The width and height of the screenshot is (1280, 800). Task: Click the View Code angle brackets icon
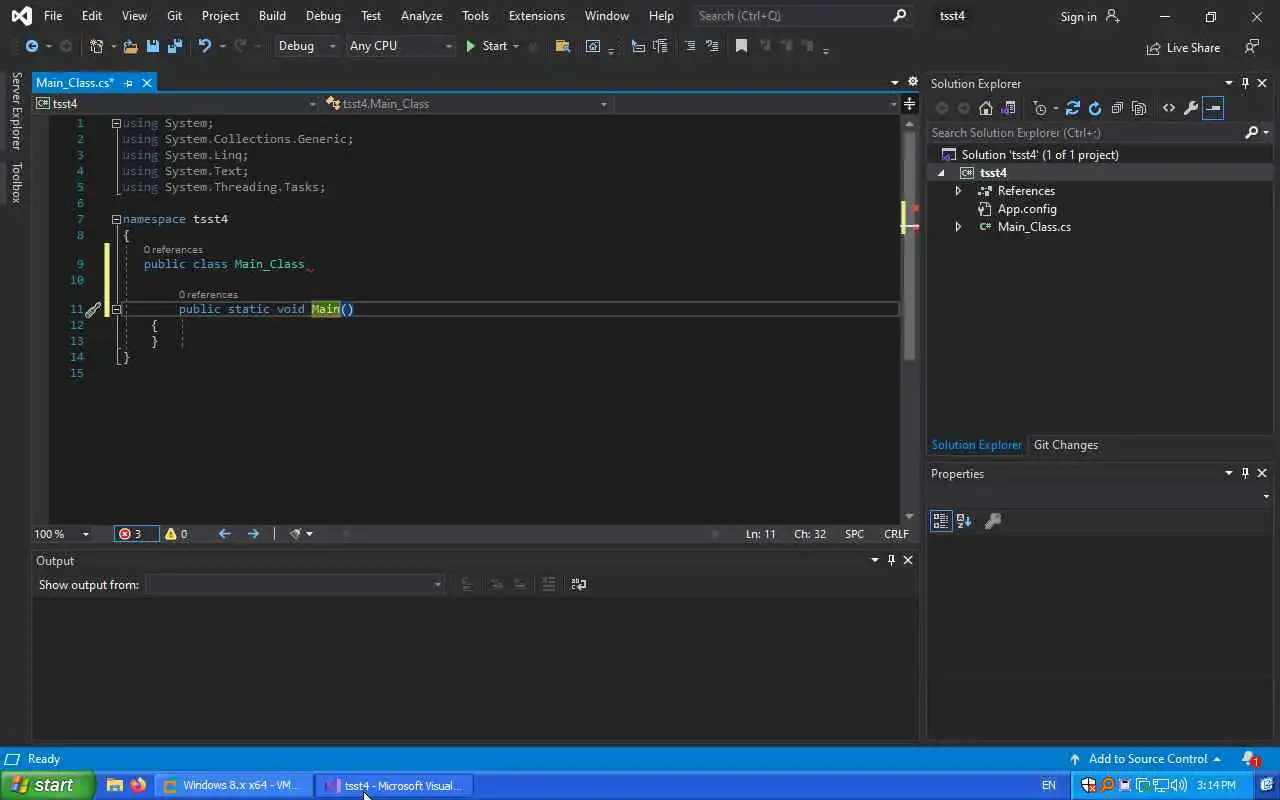pyautogui.click(x=1168, y=108)
